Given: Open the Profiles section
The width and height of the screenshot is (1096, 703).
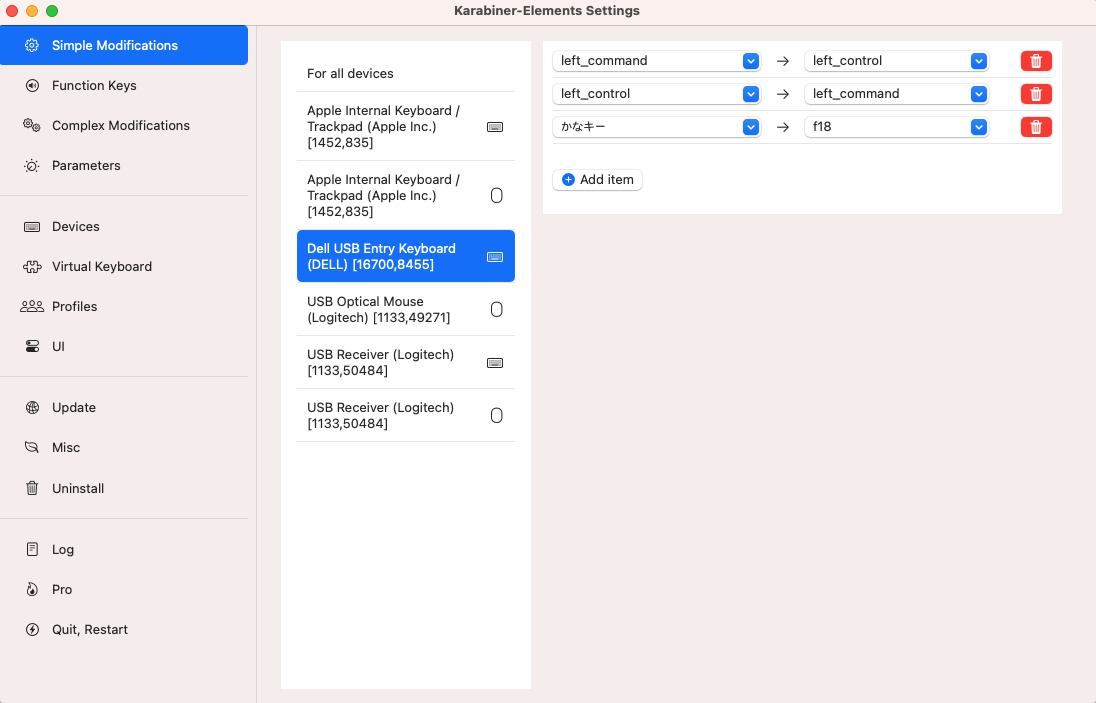Looking at the screenshot, I should click(x=124, y=306).
